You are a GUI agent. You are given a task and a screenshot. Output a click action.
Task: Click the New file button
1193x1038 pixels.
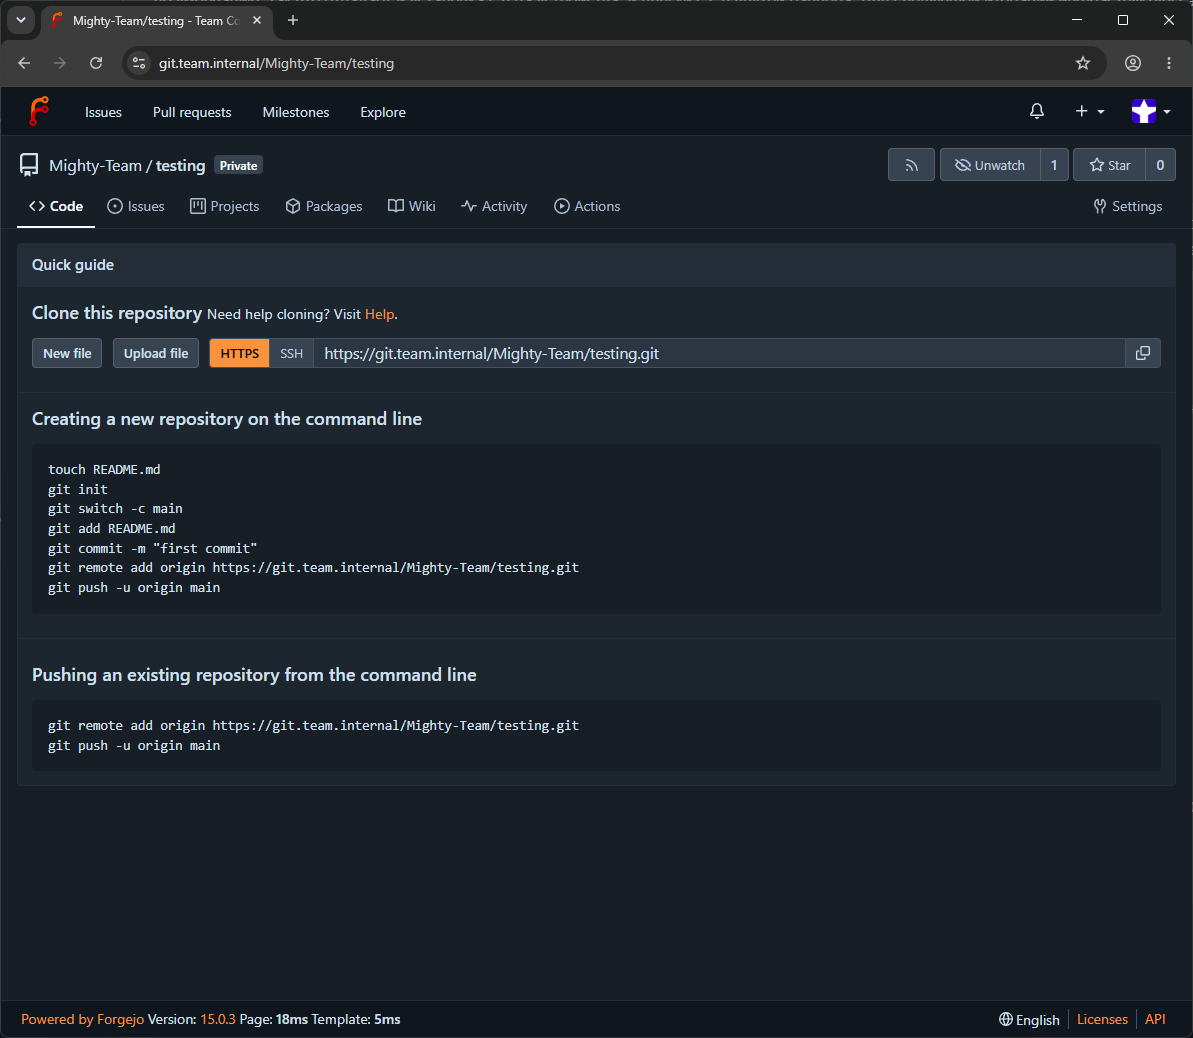point(67,353)
